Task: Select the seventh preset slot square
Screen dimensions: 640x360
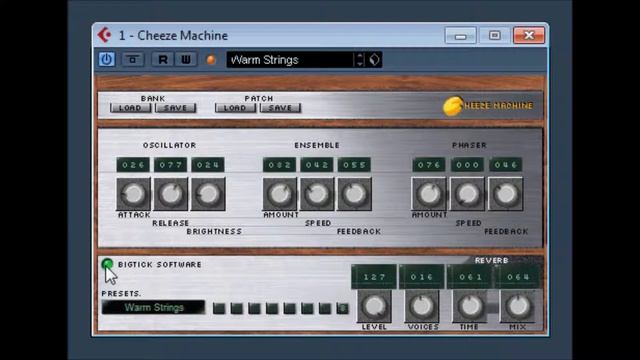Action: 325,308
